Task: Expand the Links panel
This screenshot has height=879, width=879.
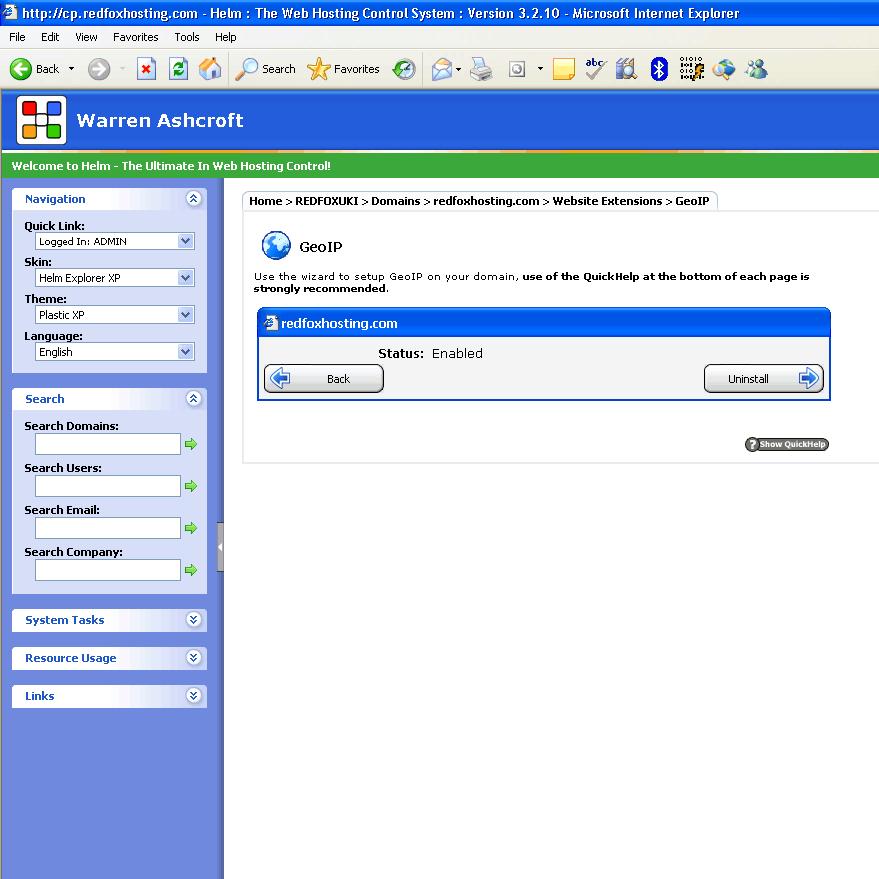Action: [x=193, y=696]
